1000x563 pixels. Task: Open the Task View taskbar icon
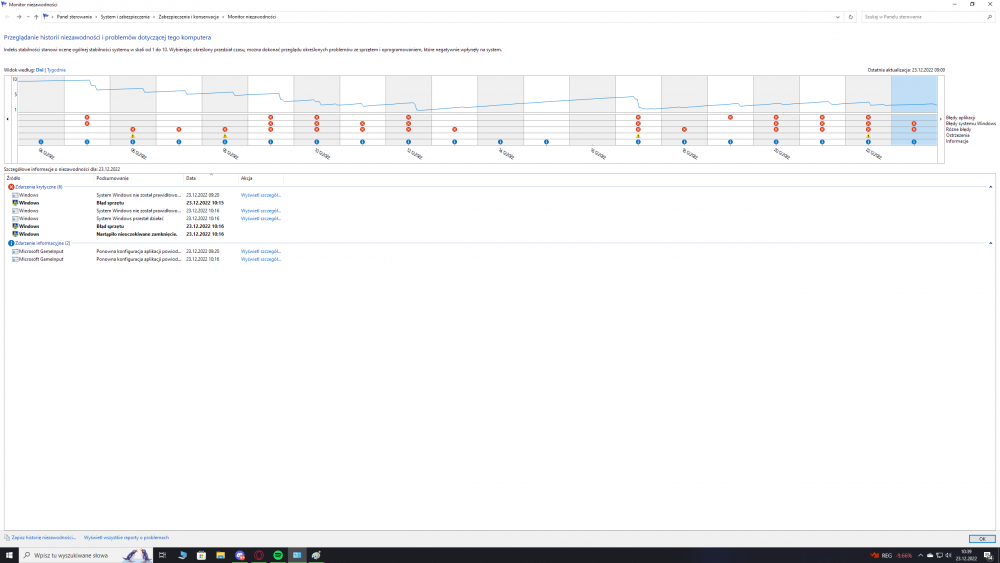162,555
